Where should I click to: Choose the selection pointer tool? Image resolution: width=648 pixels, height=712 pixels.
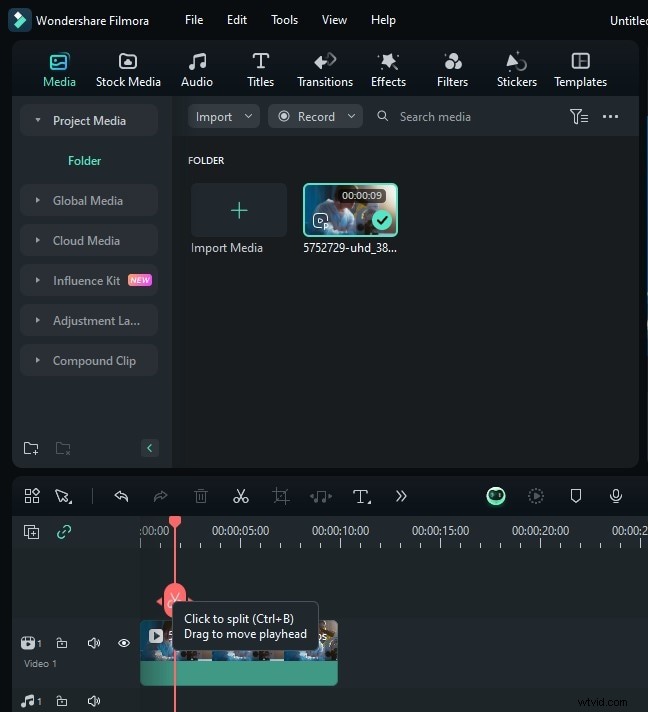pos(64,496)
